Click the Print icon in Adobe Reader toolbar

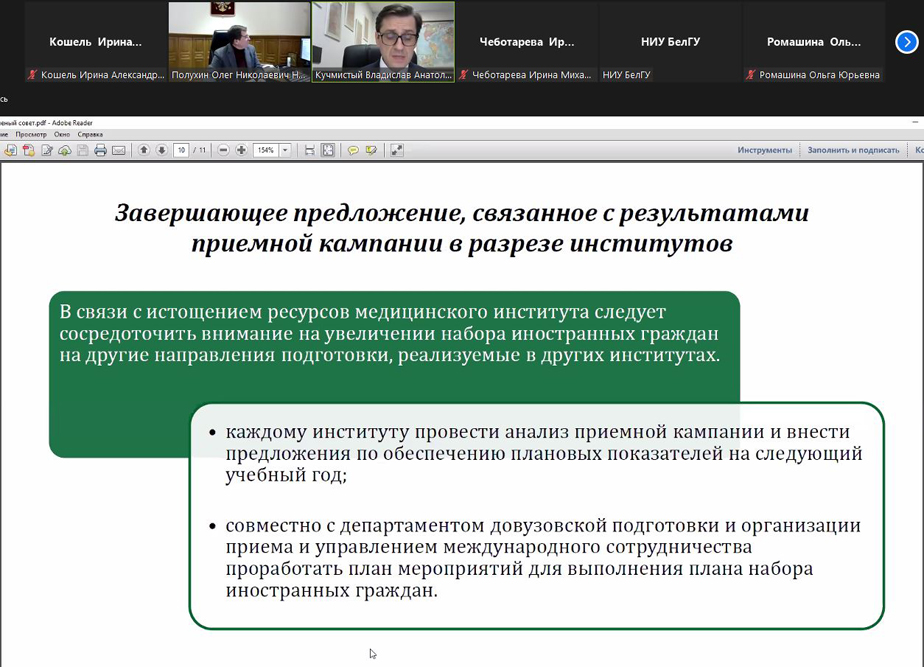click(x=100, y=150)
